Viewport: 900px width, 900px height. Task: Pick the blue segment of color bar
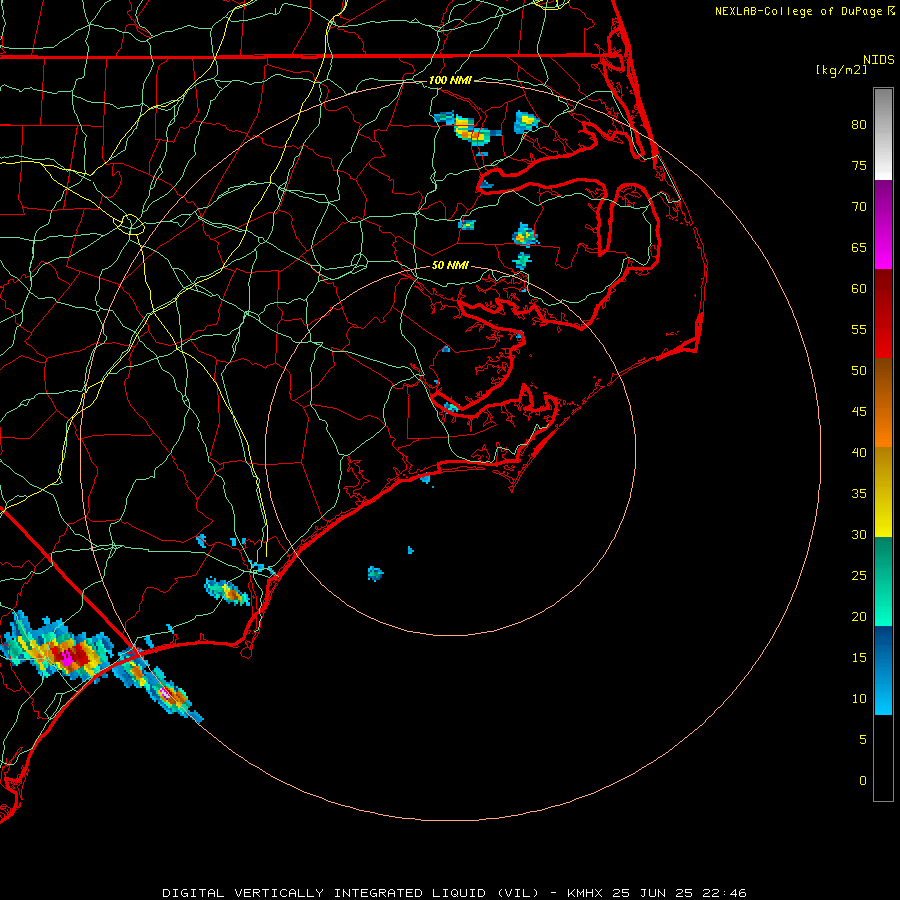pos(883,670)
